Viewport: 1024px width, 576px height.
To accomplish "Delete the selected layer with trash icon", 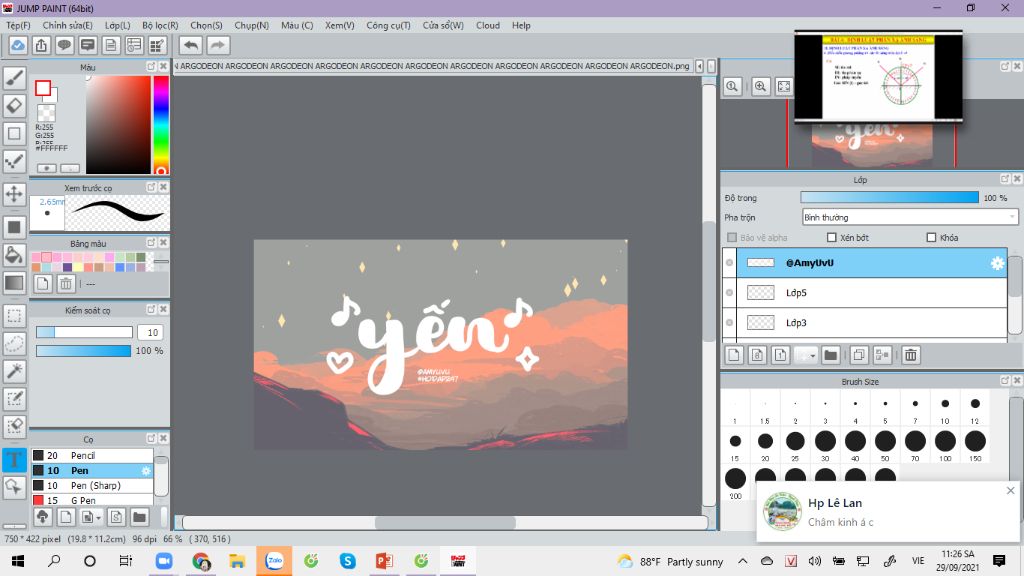I will (x=911, y=355).
